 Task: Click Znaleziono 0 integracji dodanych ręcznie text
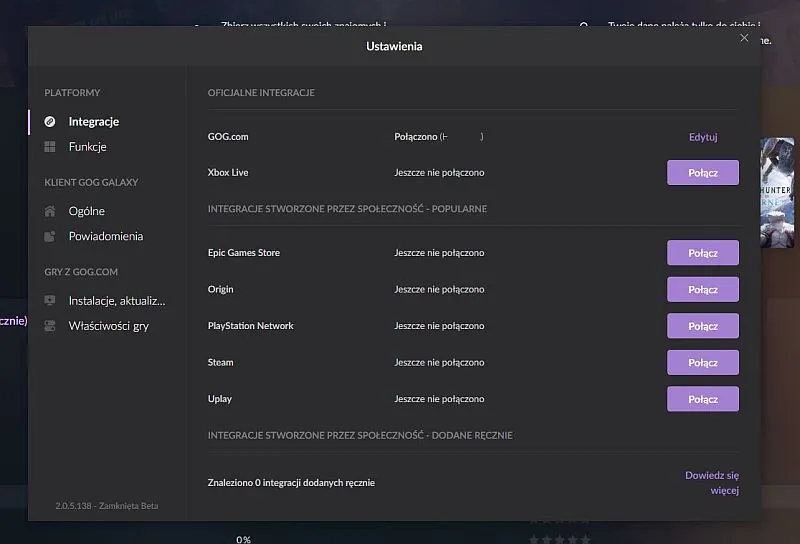[x=291, y=483]
